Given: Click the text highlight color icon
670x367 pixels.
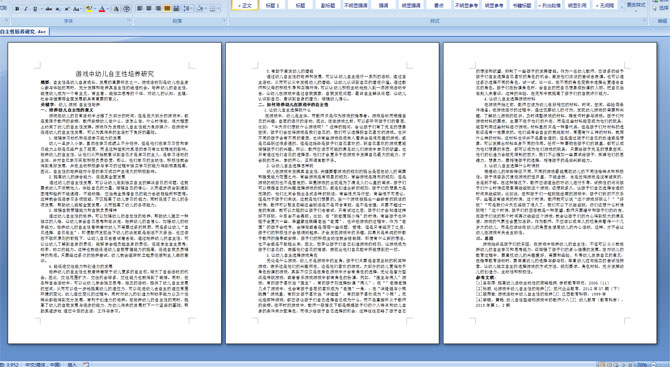Looking at the screenshot, I should pos(89,9).
